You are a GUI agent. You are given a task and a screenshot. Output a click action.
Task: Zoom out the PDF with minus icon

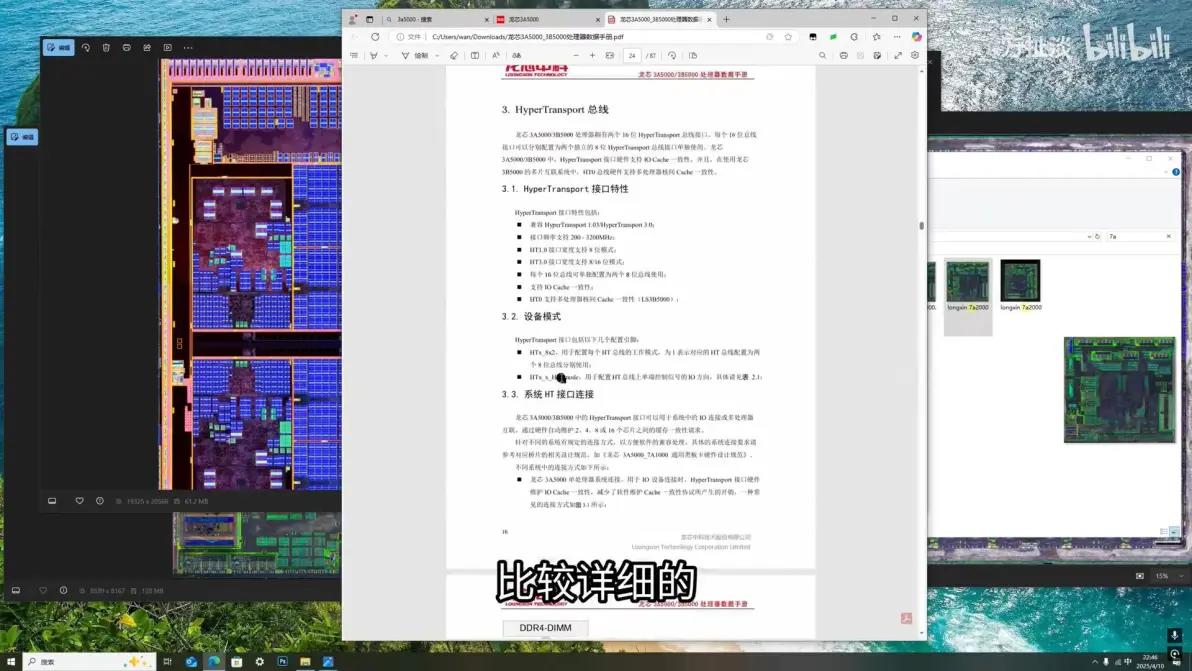tap(575, 55)
